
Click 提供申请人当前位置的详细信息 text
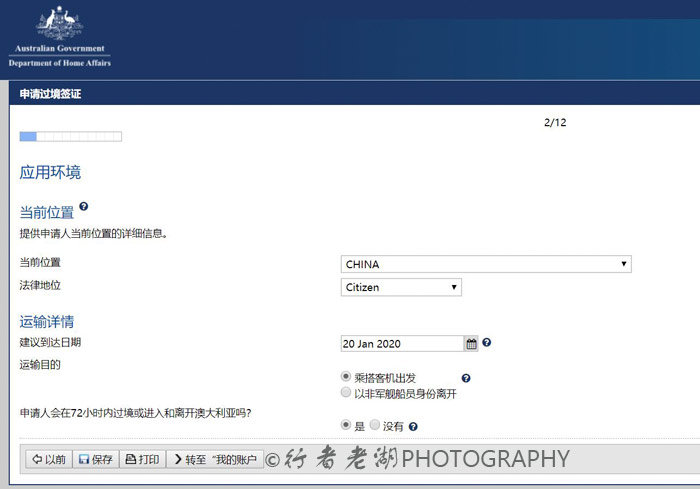point(93,234)
